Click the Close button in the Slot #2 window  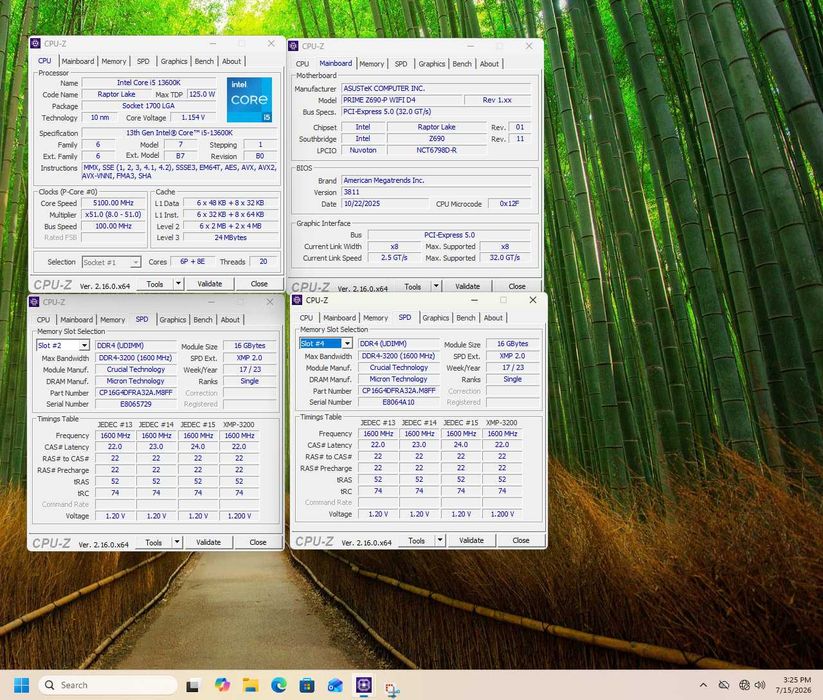[258, 542]
